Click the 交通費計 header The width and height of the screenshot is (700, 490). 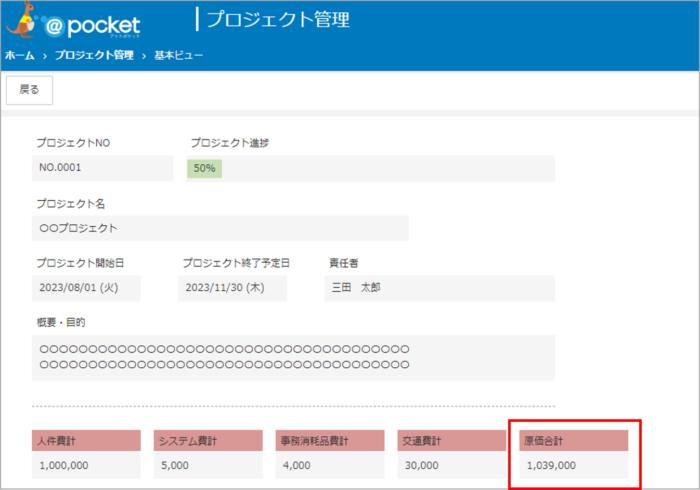point(452,441)
